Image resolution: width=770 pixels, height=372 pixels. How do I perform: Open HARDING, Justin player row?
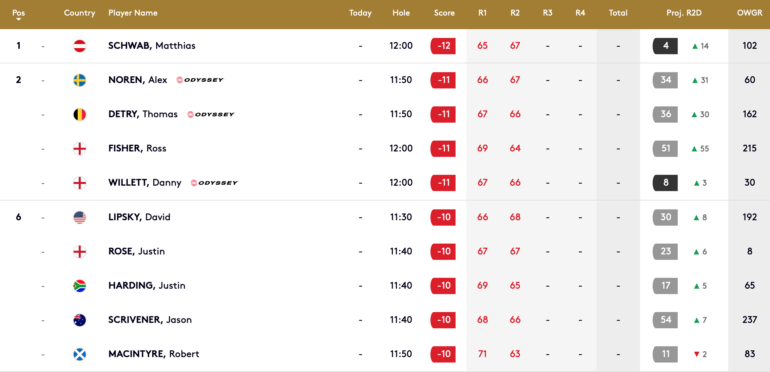point(385,286)
